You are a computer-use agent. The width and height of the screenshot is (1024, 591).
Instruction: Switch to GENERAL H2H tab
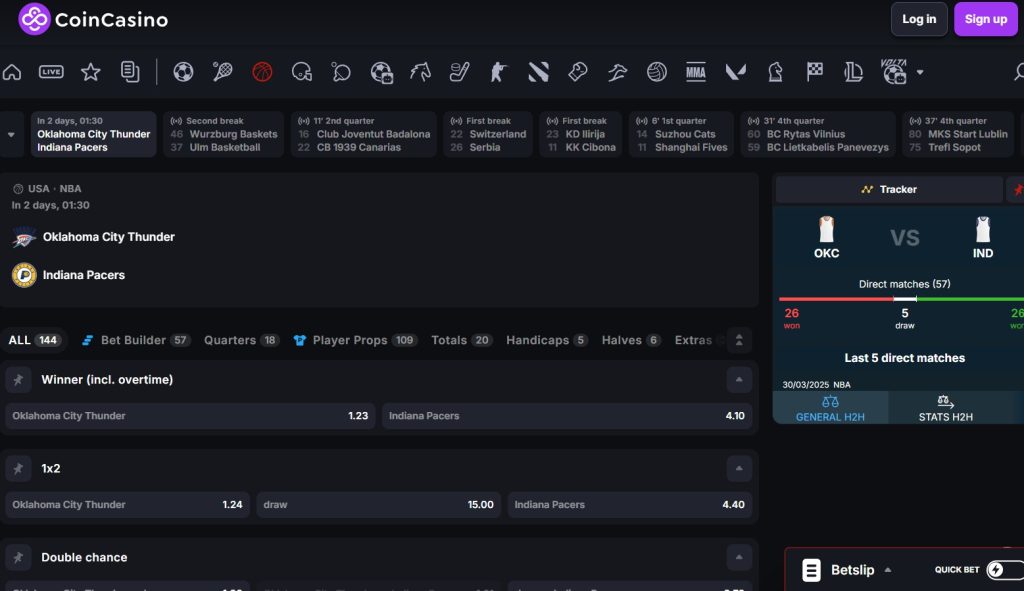830,408
